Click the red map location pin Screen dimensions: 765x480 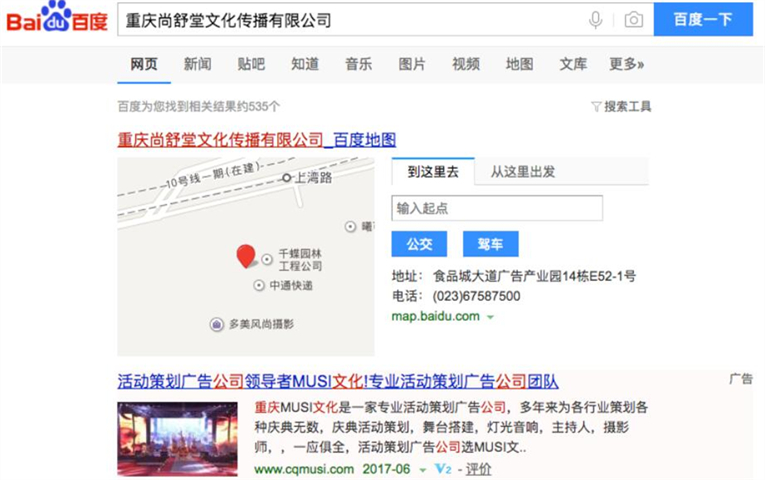click(246, 256)
